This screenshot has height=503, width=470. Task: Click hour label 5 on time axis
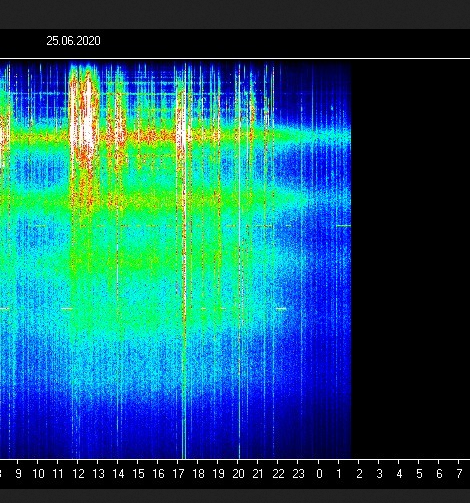pyautogui.click(x=419, y=473)
